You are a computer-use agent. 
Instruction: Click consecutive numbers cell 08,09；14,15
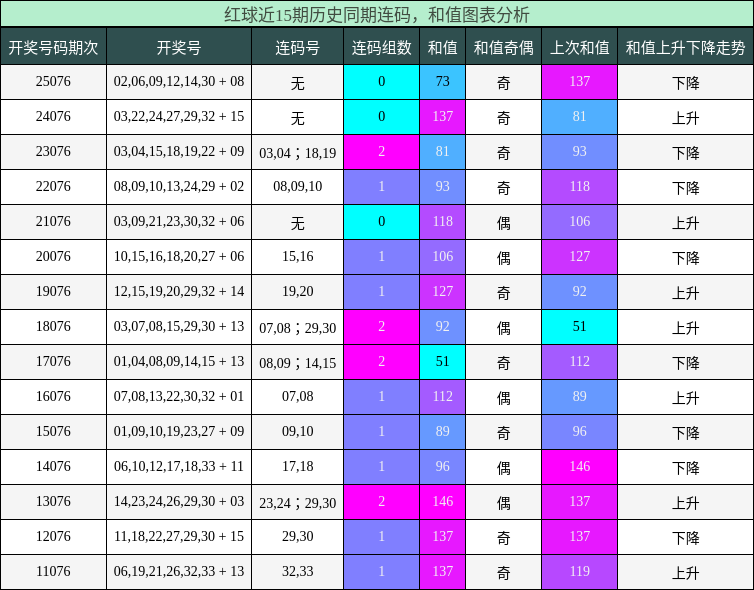298,362
